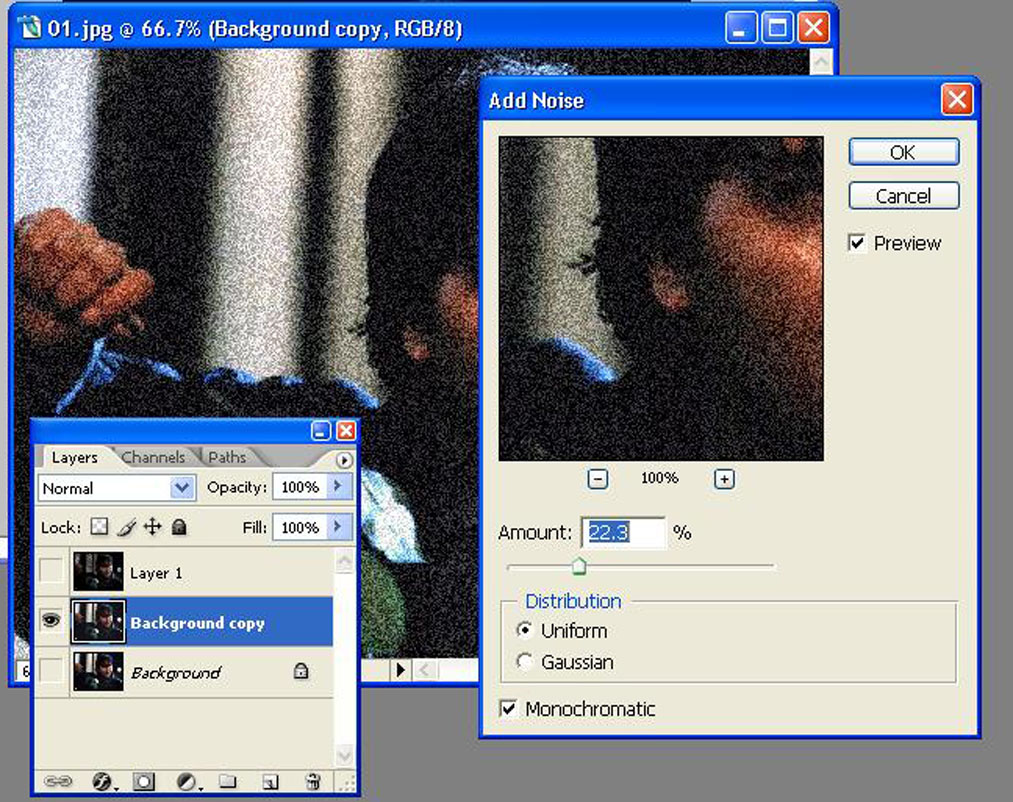The image size is (1013, 802).
Task: Click the link layers icon
Action: (57, 781)
